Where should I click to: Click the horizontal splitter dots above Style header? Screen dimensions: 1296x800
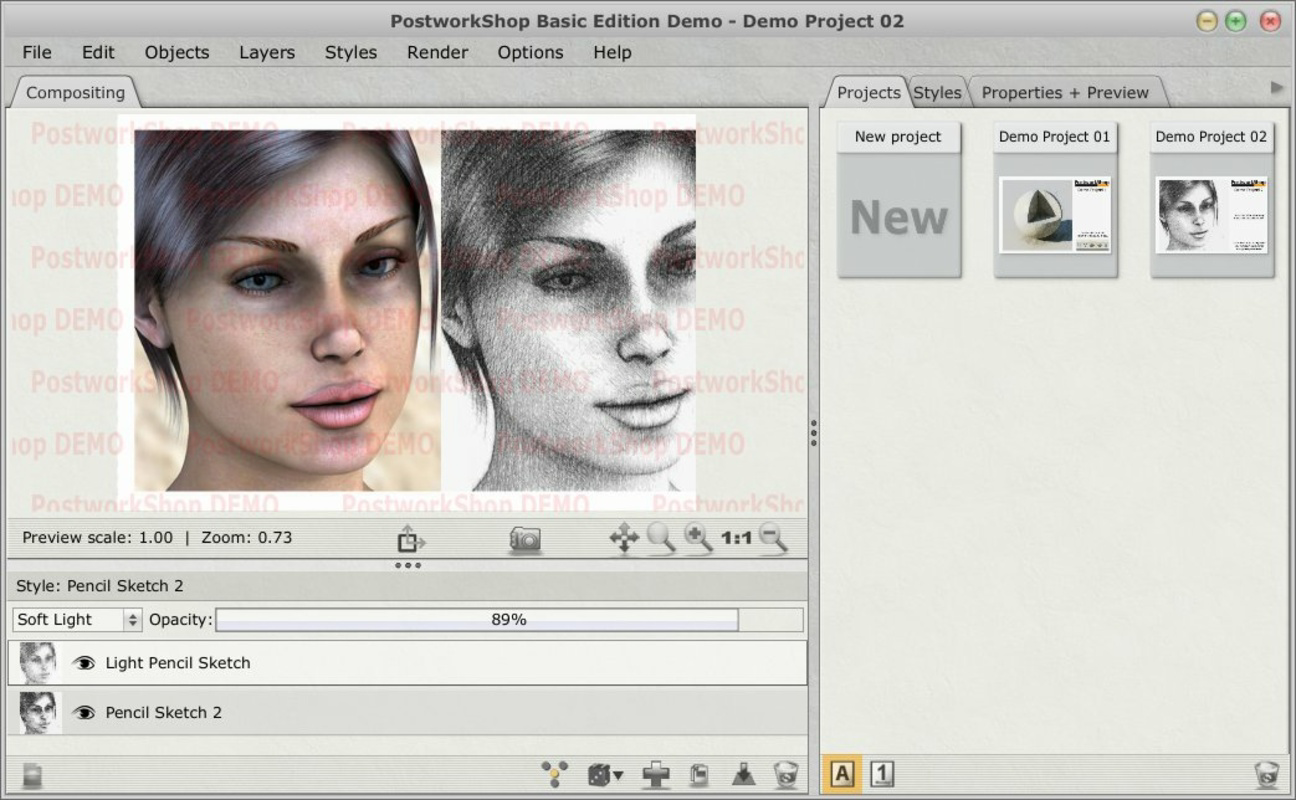point(408,565)
